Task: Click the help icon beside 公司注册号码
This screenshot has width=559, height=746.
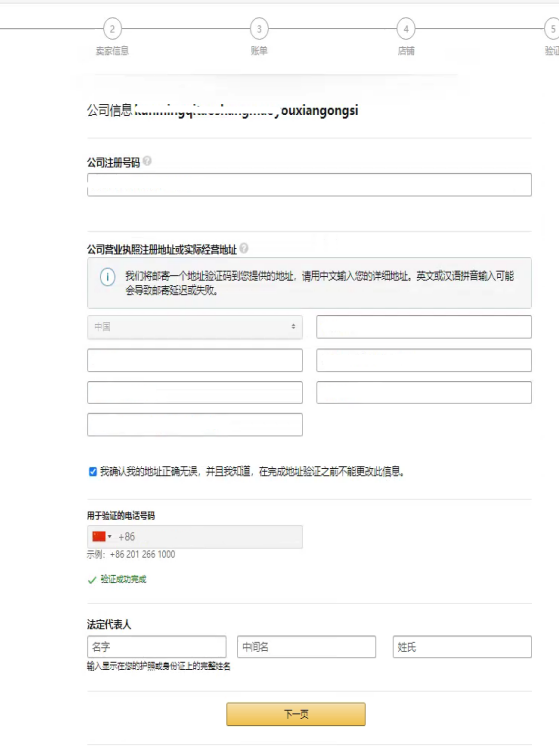Action: [147, 161]
